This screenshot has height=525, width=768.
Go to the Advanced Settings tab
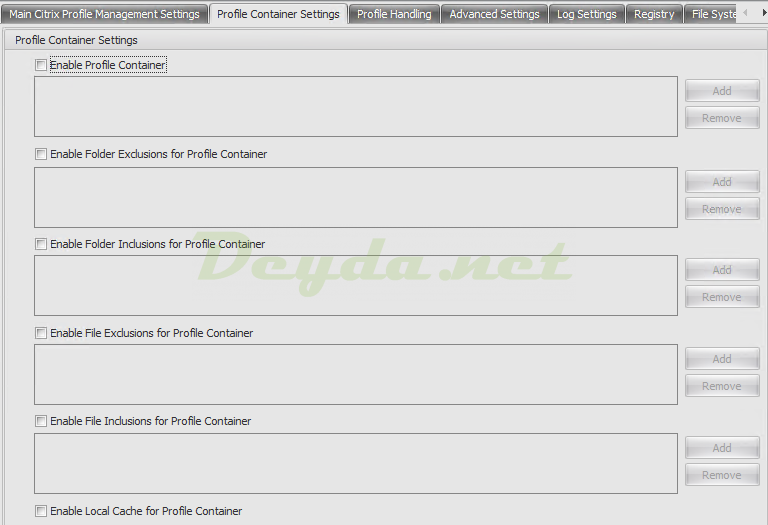point(494,14)
